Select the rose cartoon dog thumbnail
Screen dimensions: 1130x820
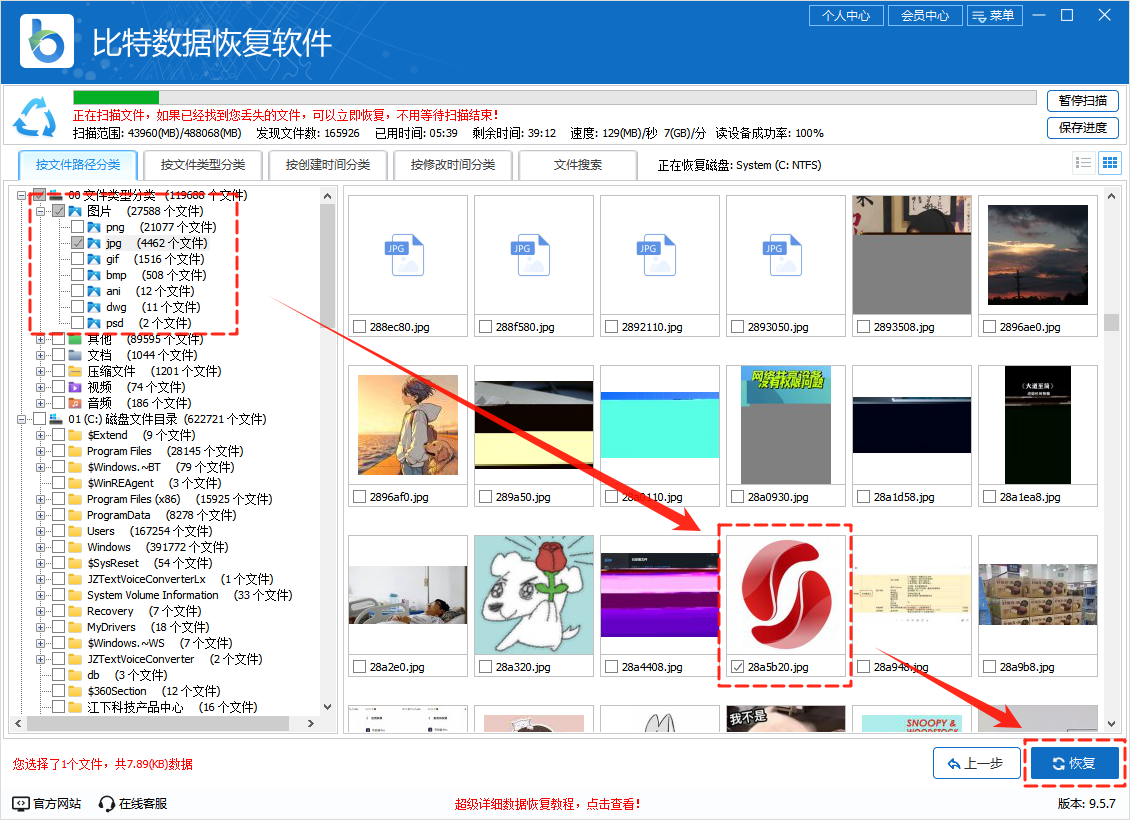[x=534, y=594]
